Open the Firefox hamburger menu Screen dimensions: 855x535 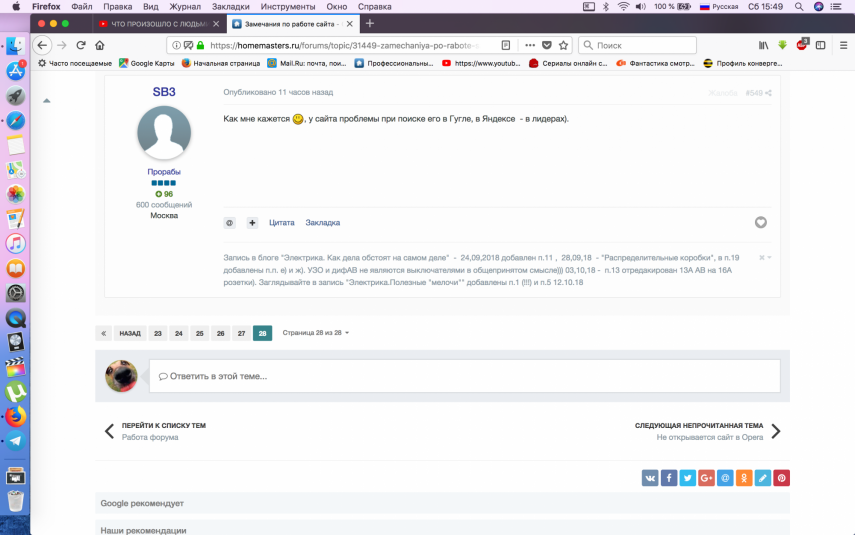843,45
